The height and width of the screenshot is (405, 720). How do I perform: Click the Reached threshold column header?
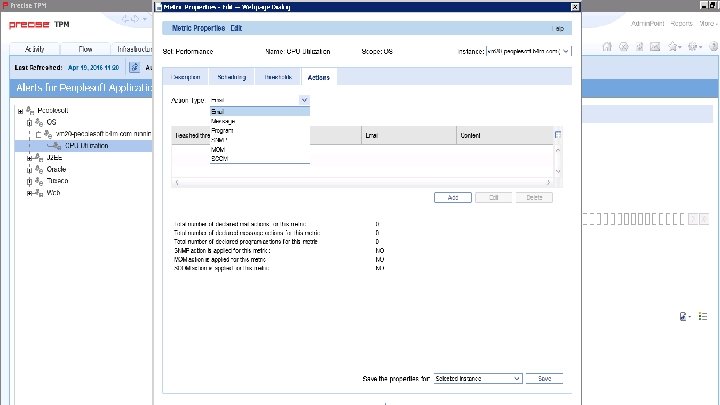191,135
